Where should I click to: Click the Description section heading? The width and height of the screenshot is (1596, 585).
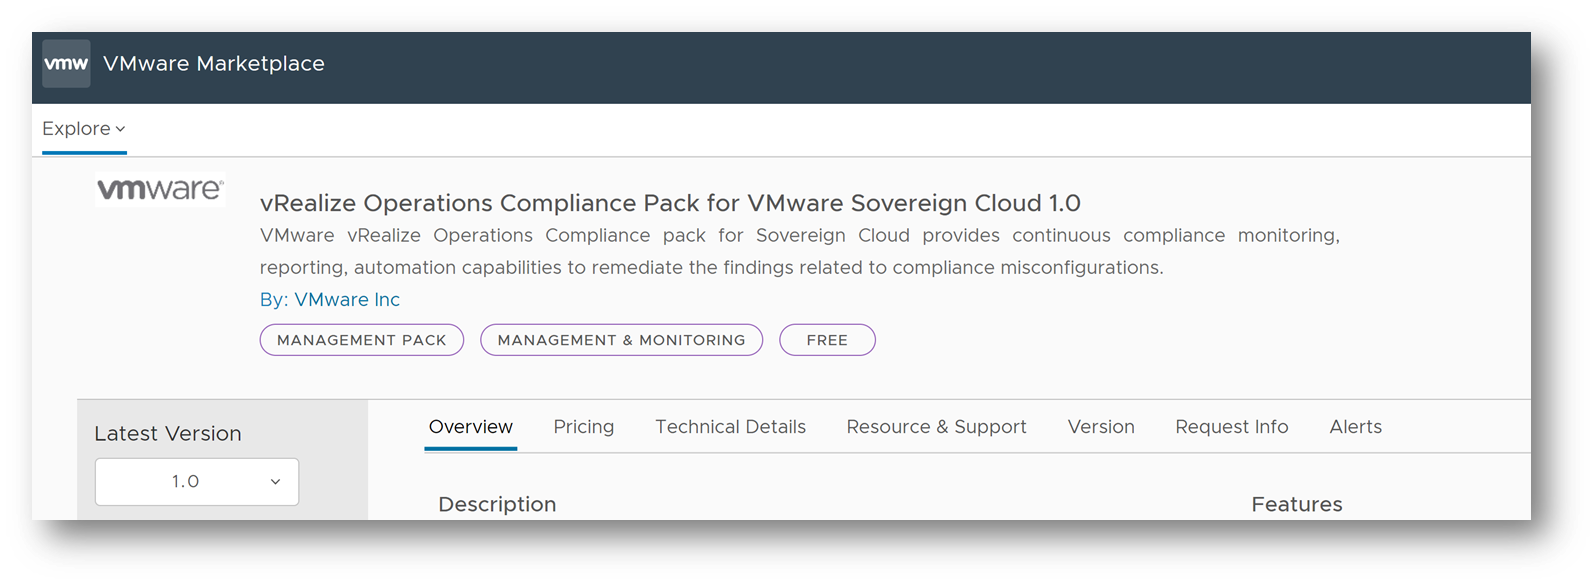click(x=497, y=505)
